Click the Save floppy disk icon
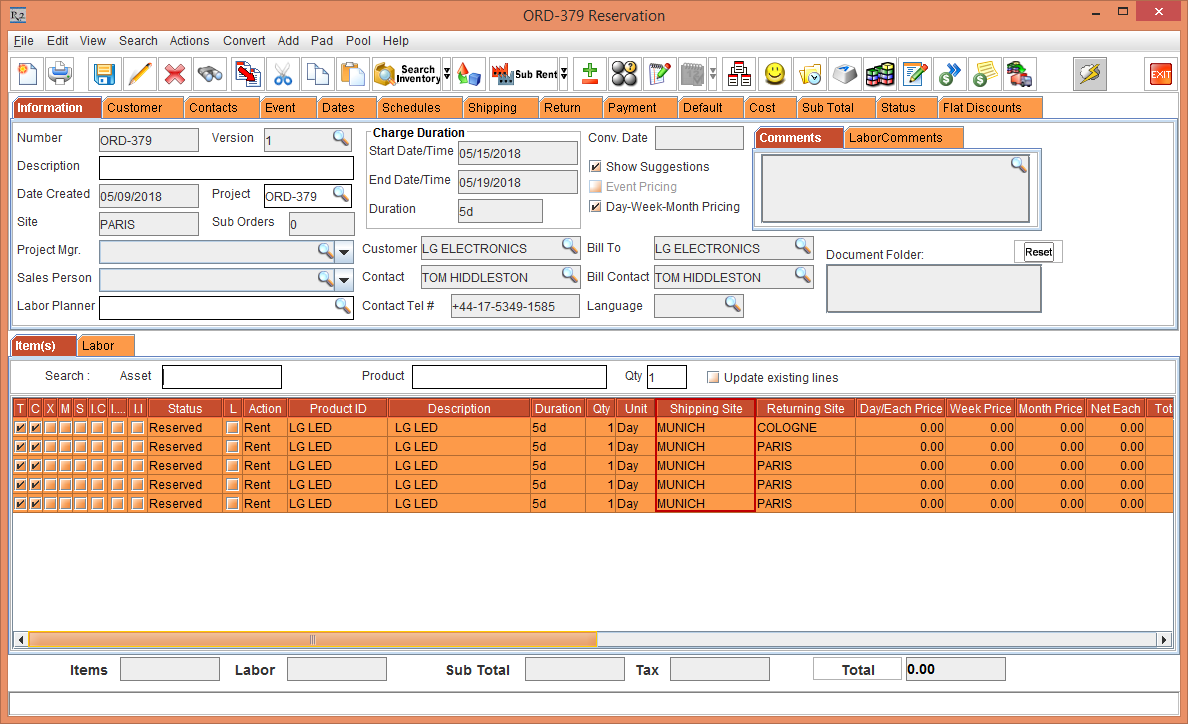 click(105, 74)
